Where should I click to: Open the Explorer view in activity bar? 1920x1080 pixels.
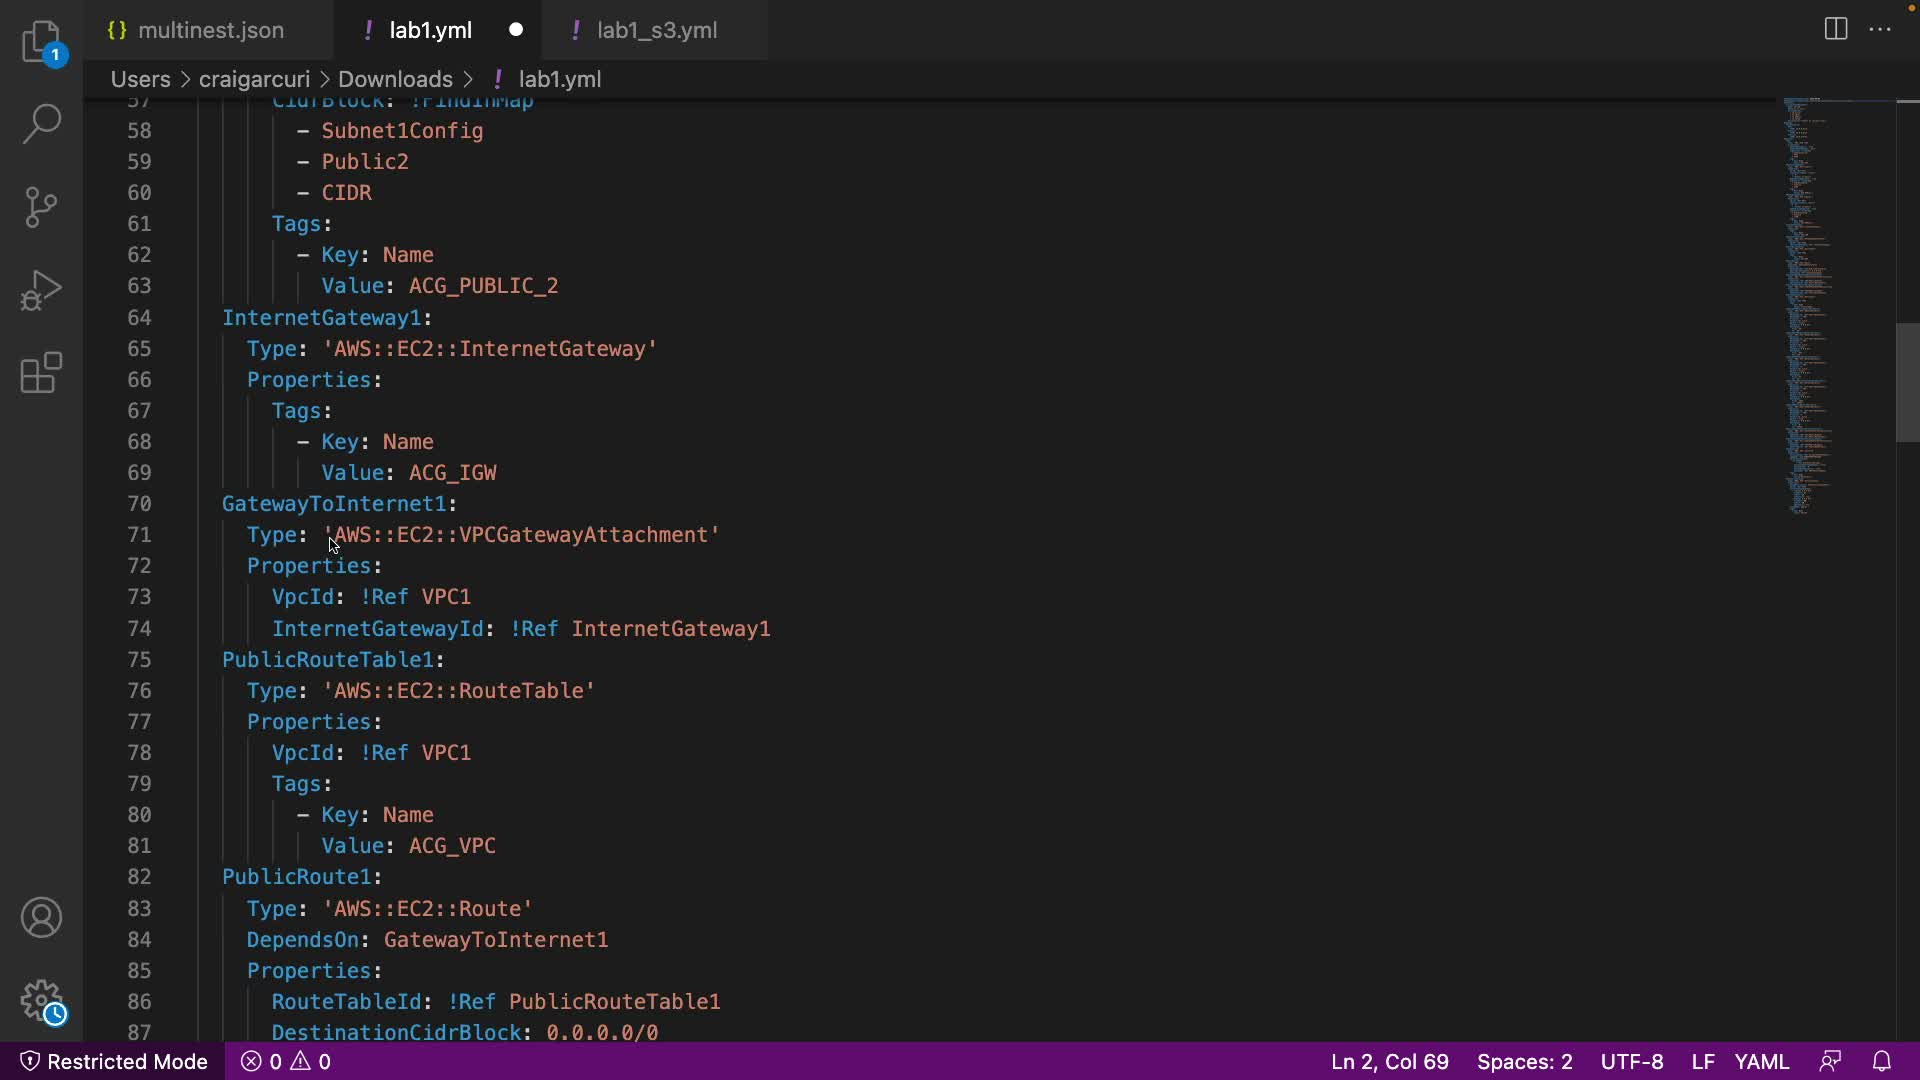[x=42, y=42]
